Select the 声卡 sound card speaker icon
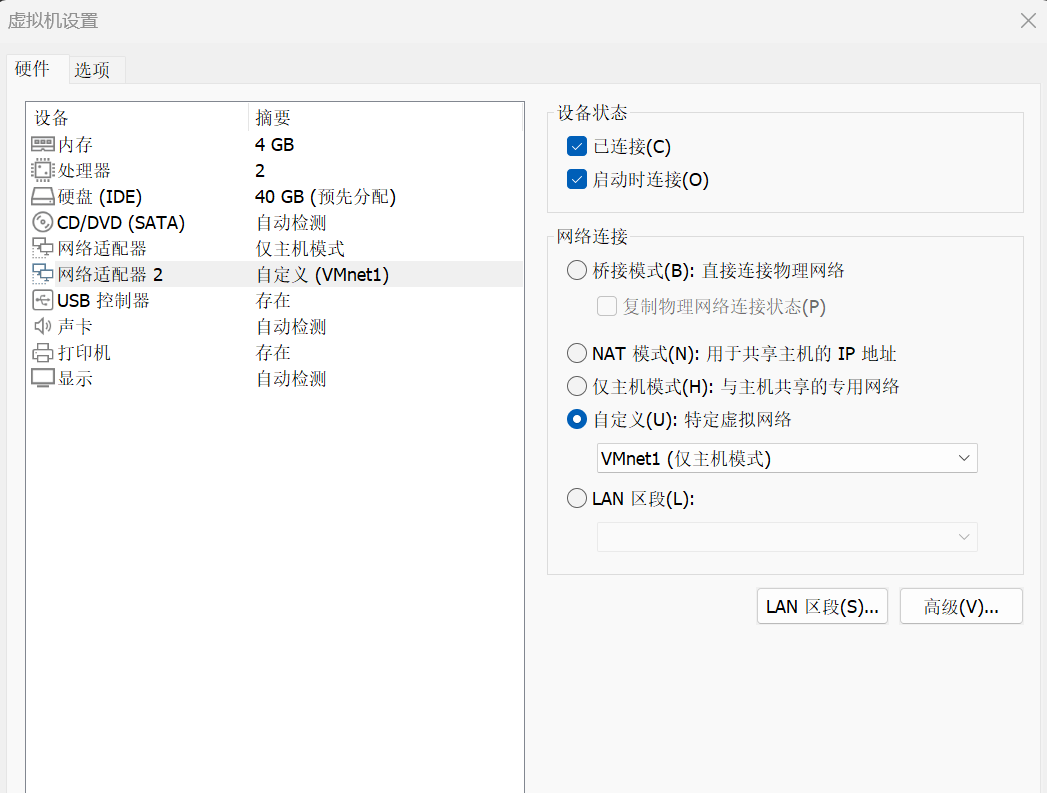1047x793 pixels. pos(43,327)
